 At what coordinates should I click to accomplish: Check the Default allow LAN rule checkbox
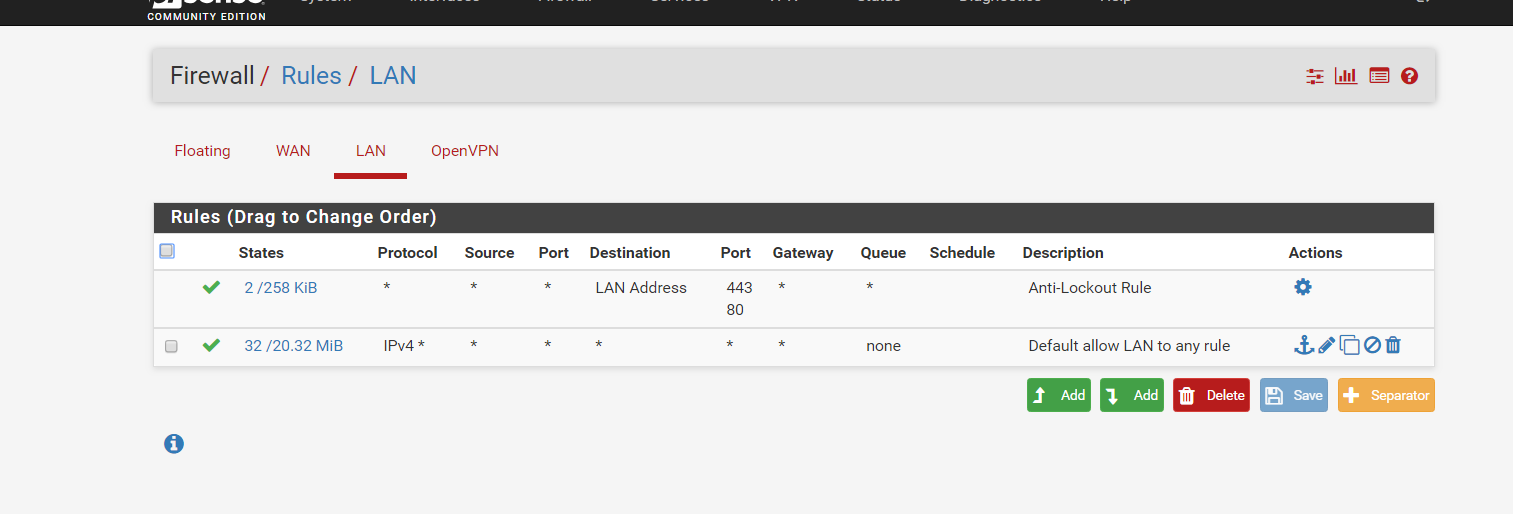[x=171, y=346]
